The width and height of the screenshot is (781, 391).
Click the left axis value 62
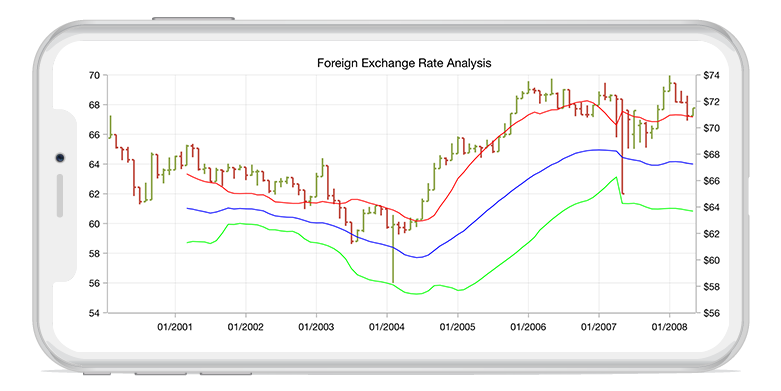(94, 194)
